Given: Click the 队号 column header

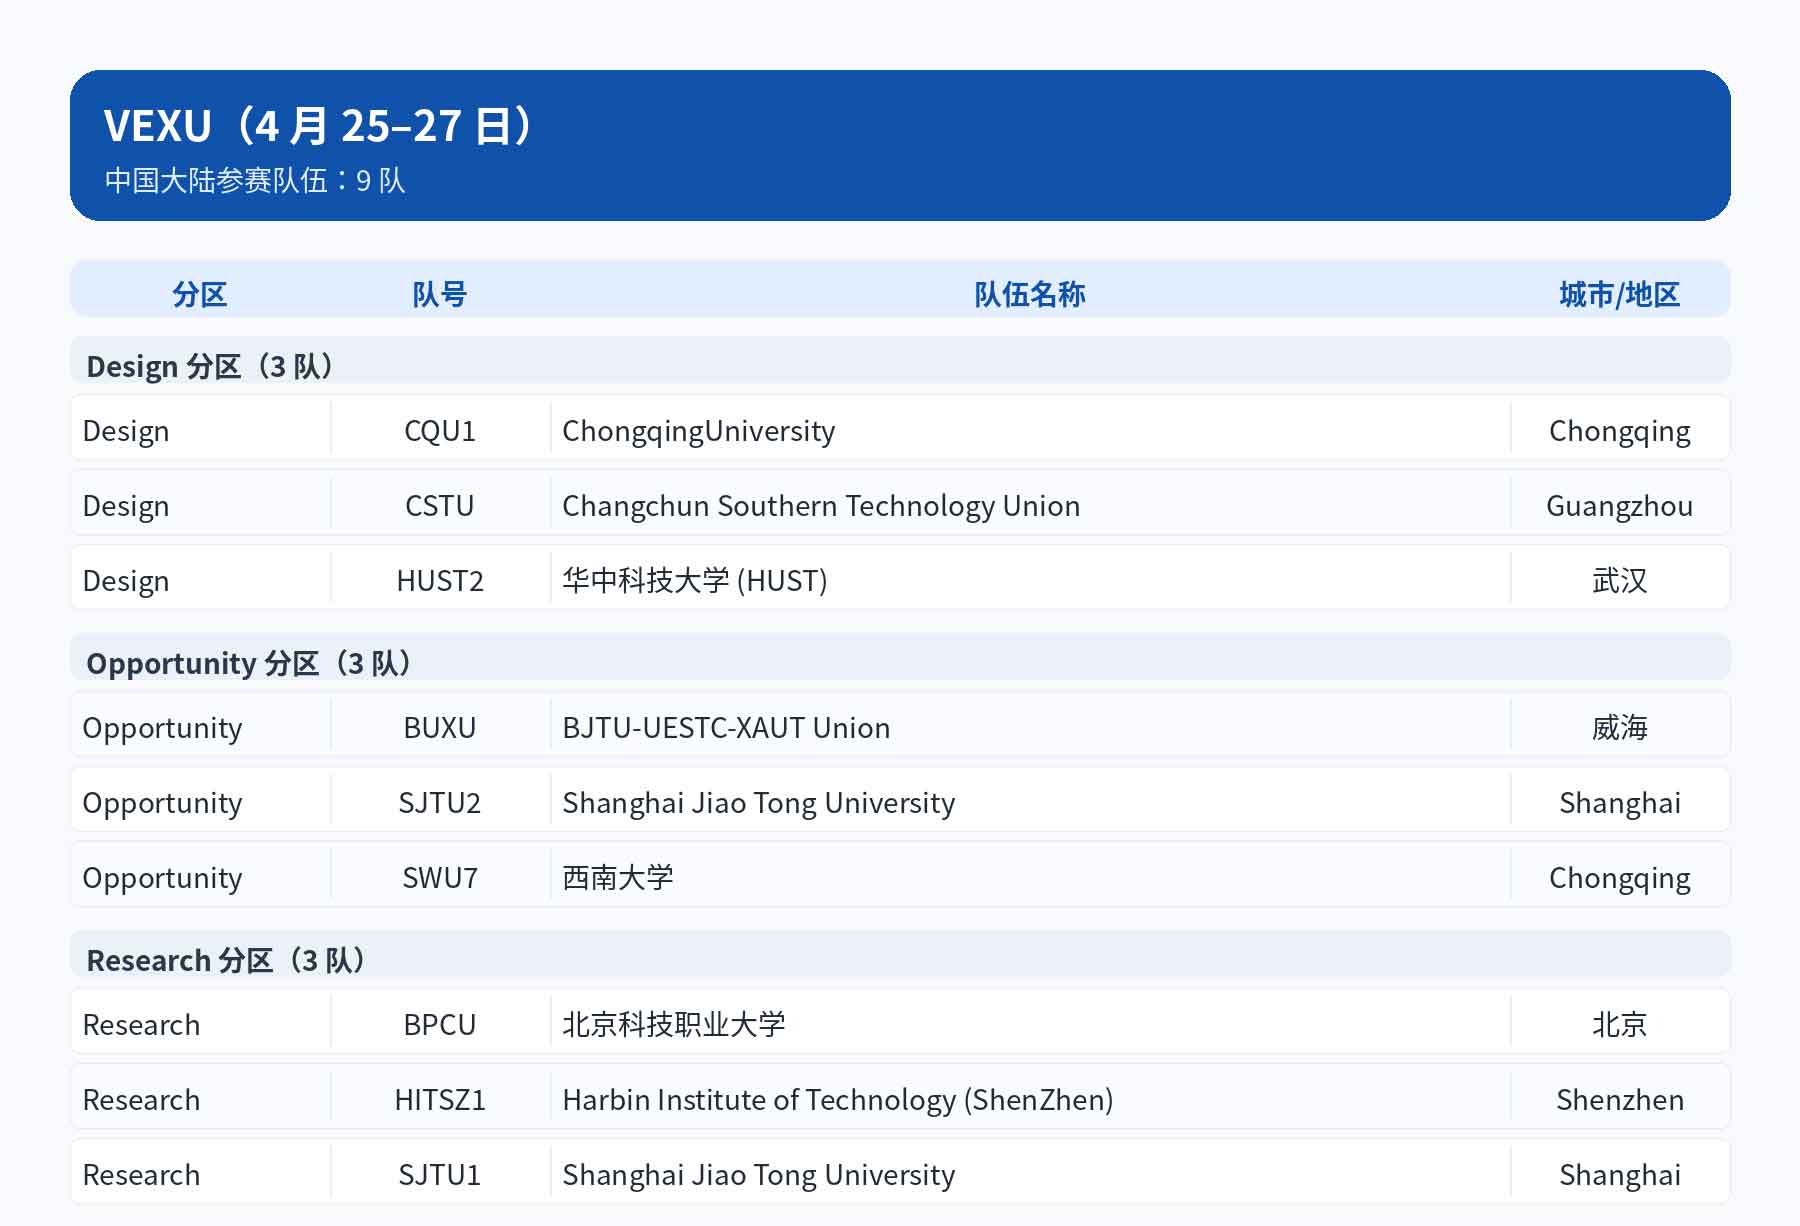Looking at the screenshot, I should pos(439,294).
